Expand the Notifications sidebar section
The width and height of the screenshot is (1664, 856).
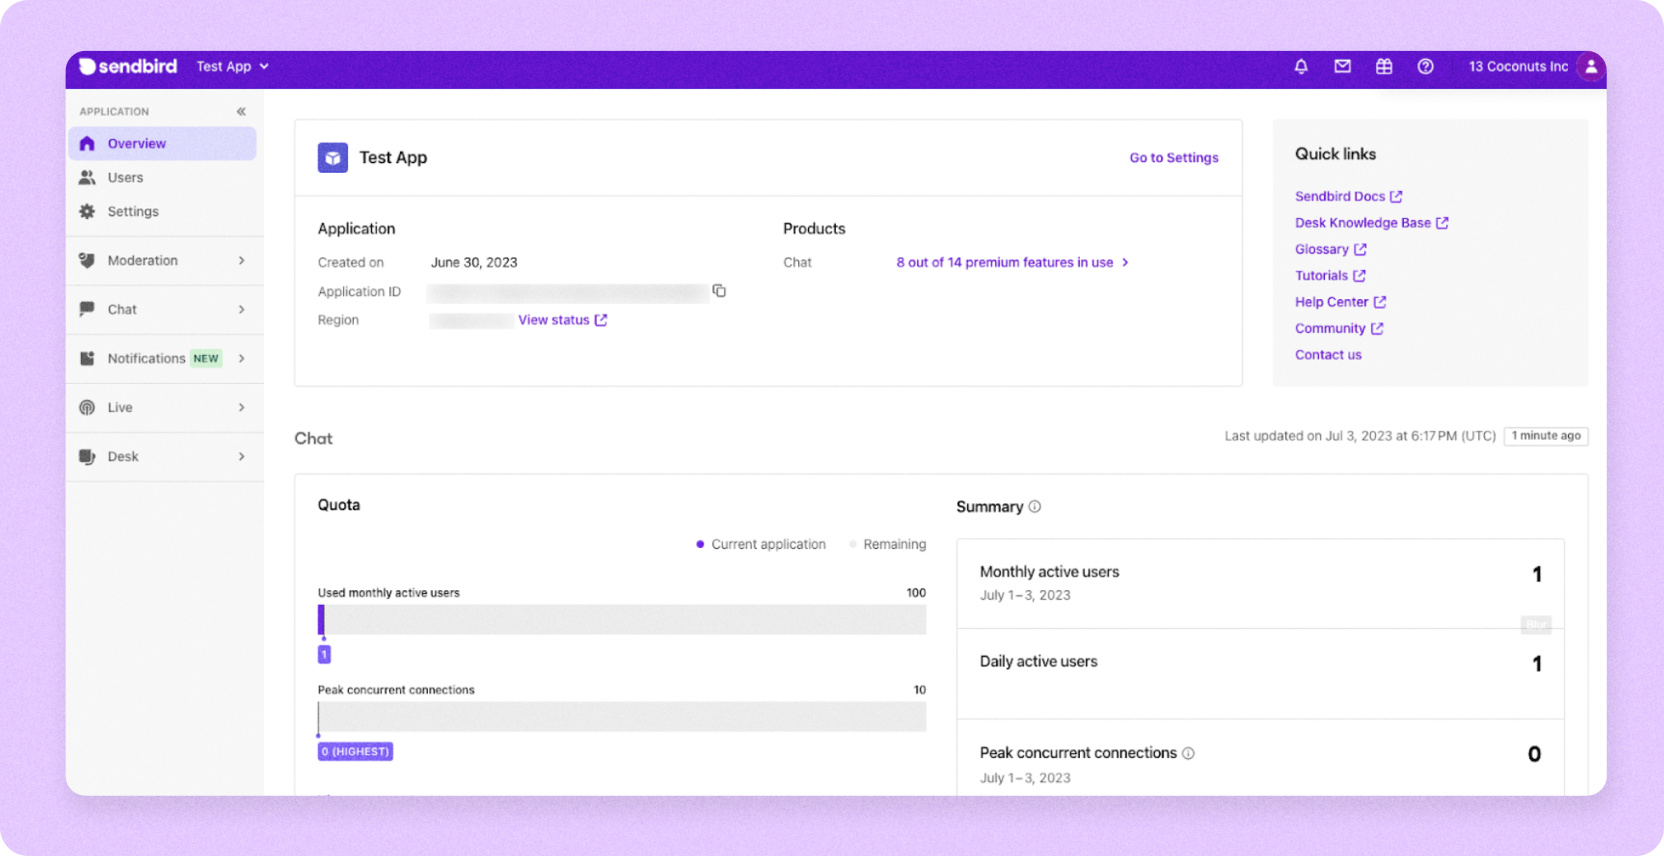pos(164,358)
